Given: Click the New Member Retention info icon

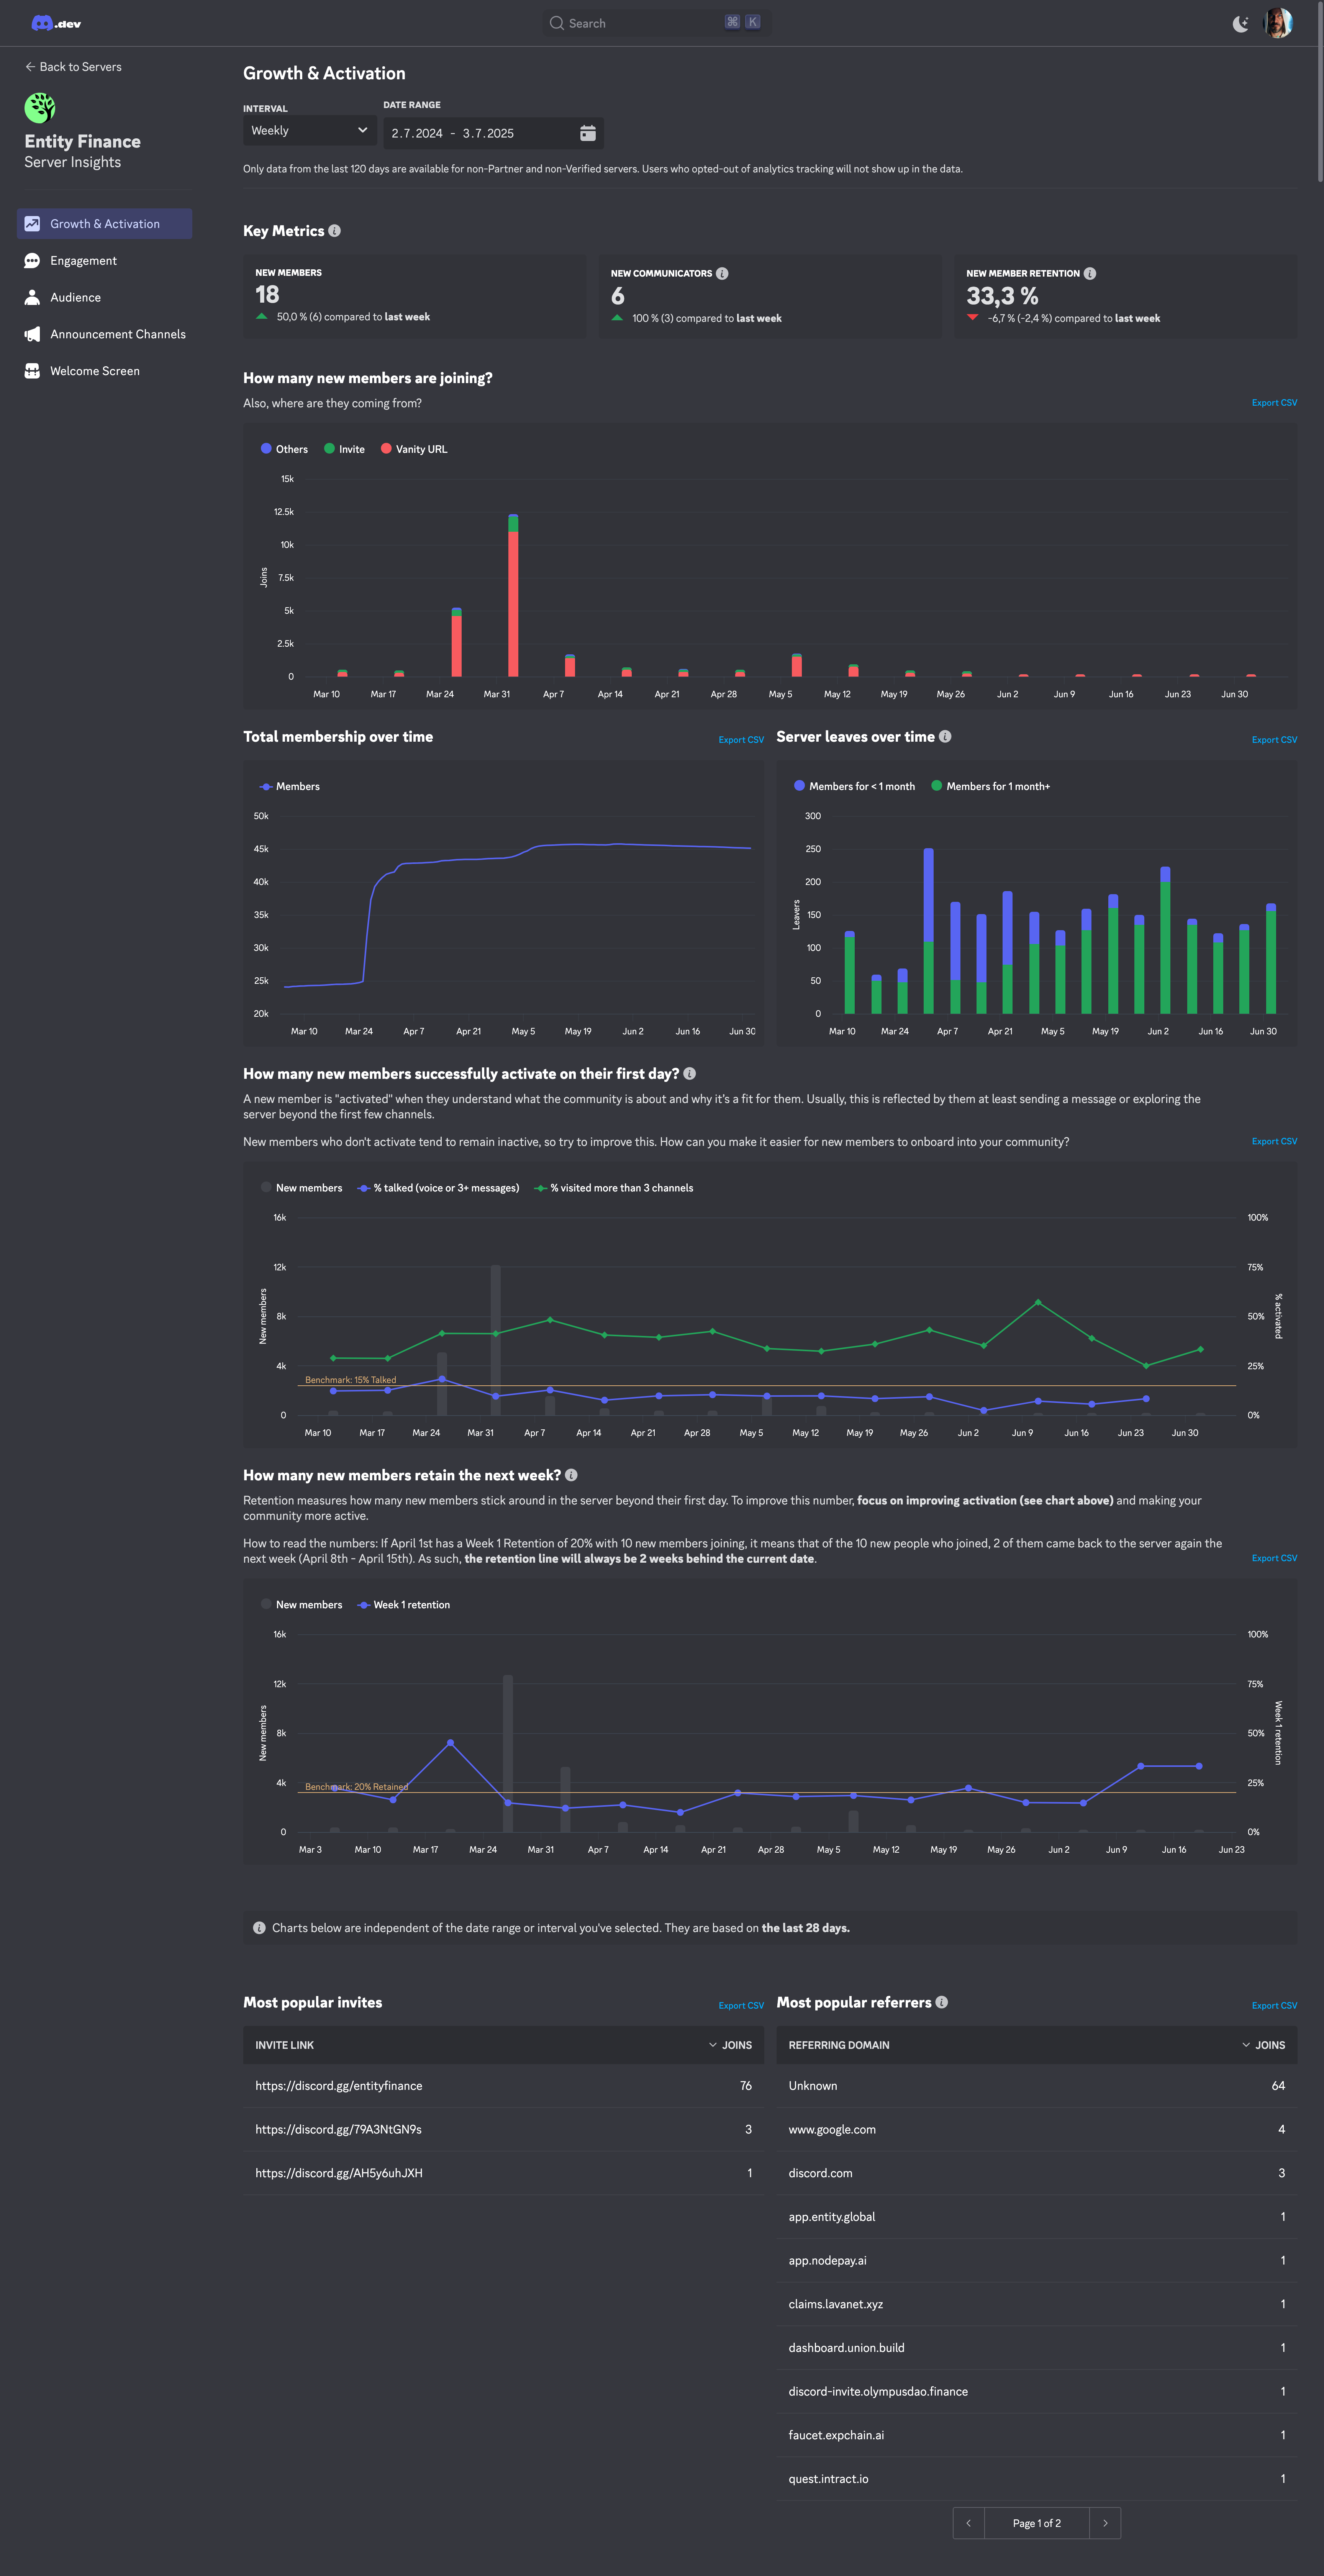Looking at the screenshot, I should pyautogui.click(x=1090, y=273).
